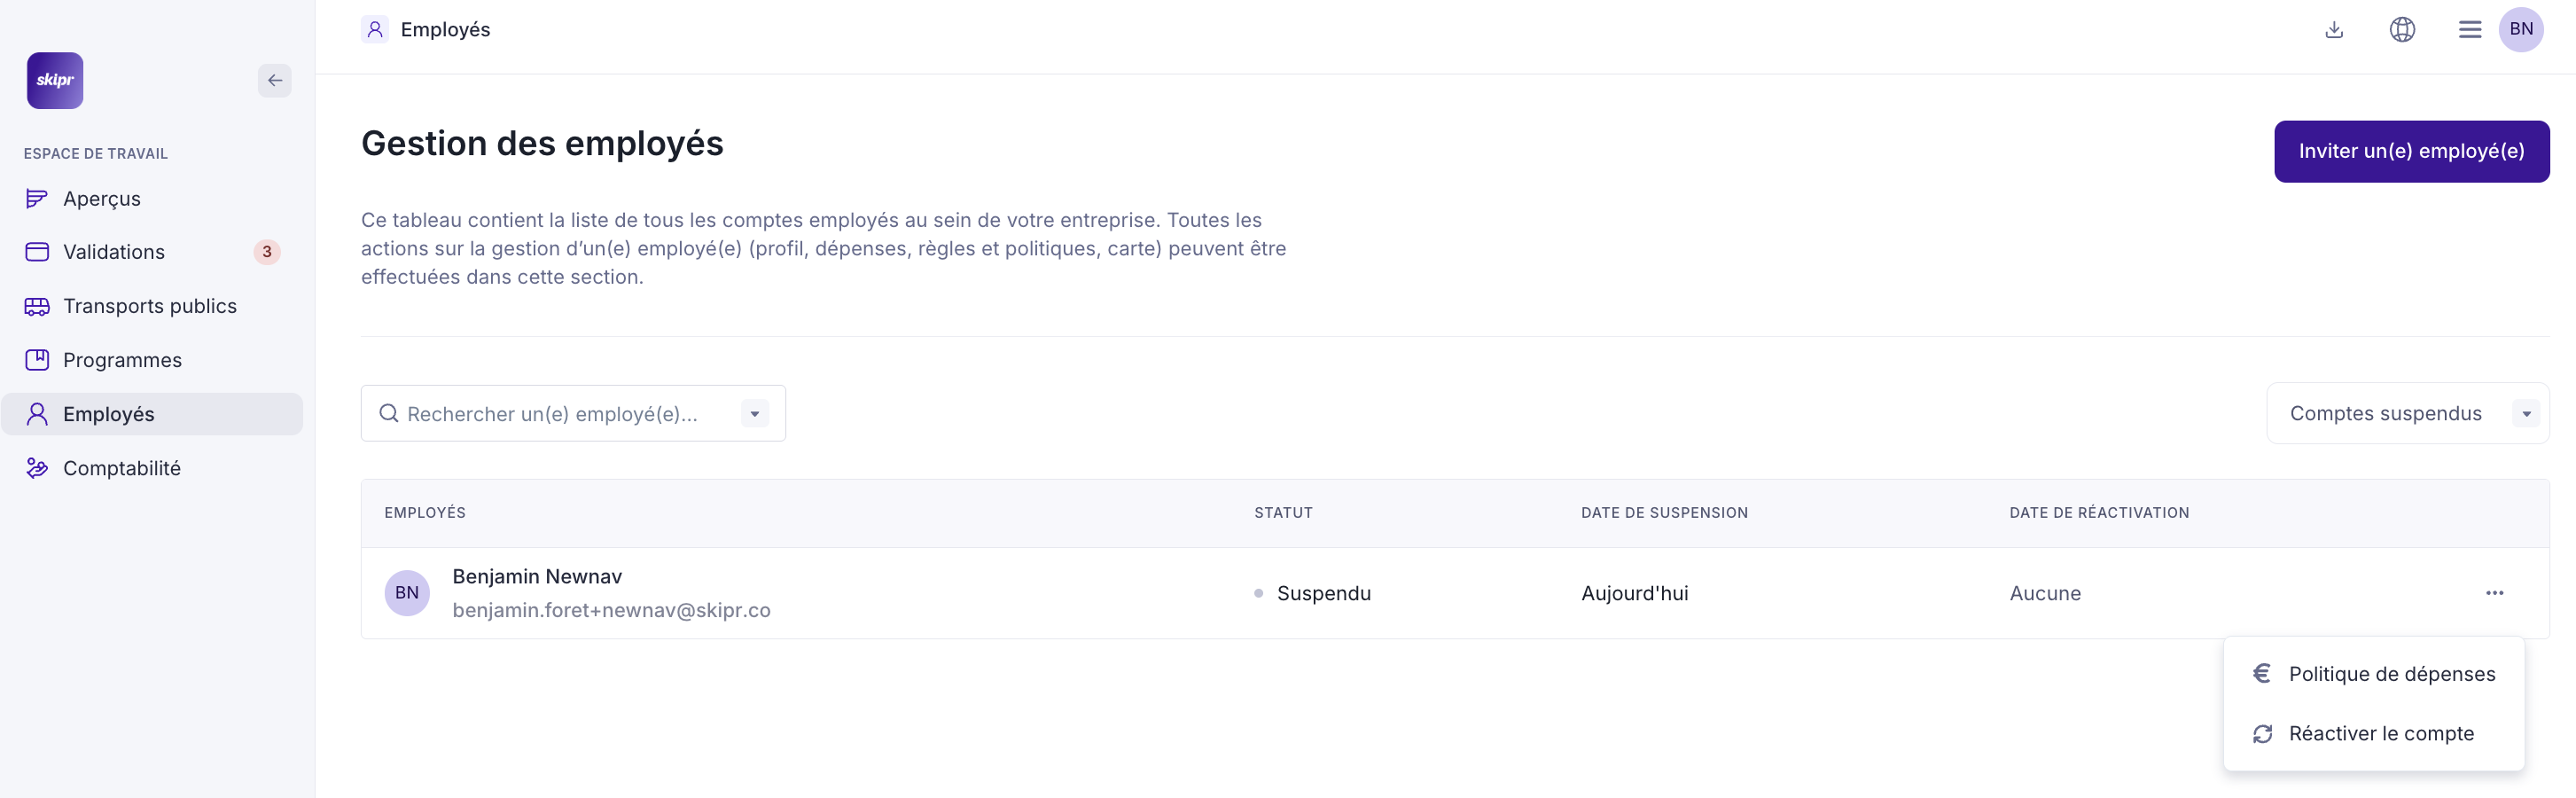Click the Transports publics bus icon

click(37, 306)
